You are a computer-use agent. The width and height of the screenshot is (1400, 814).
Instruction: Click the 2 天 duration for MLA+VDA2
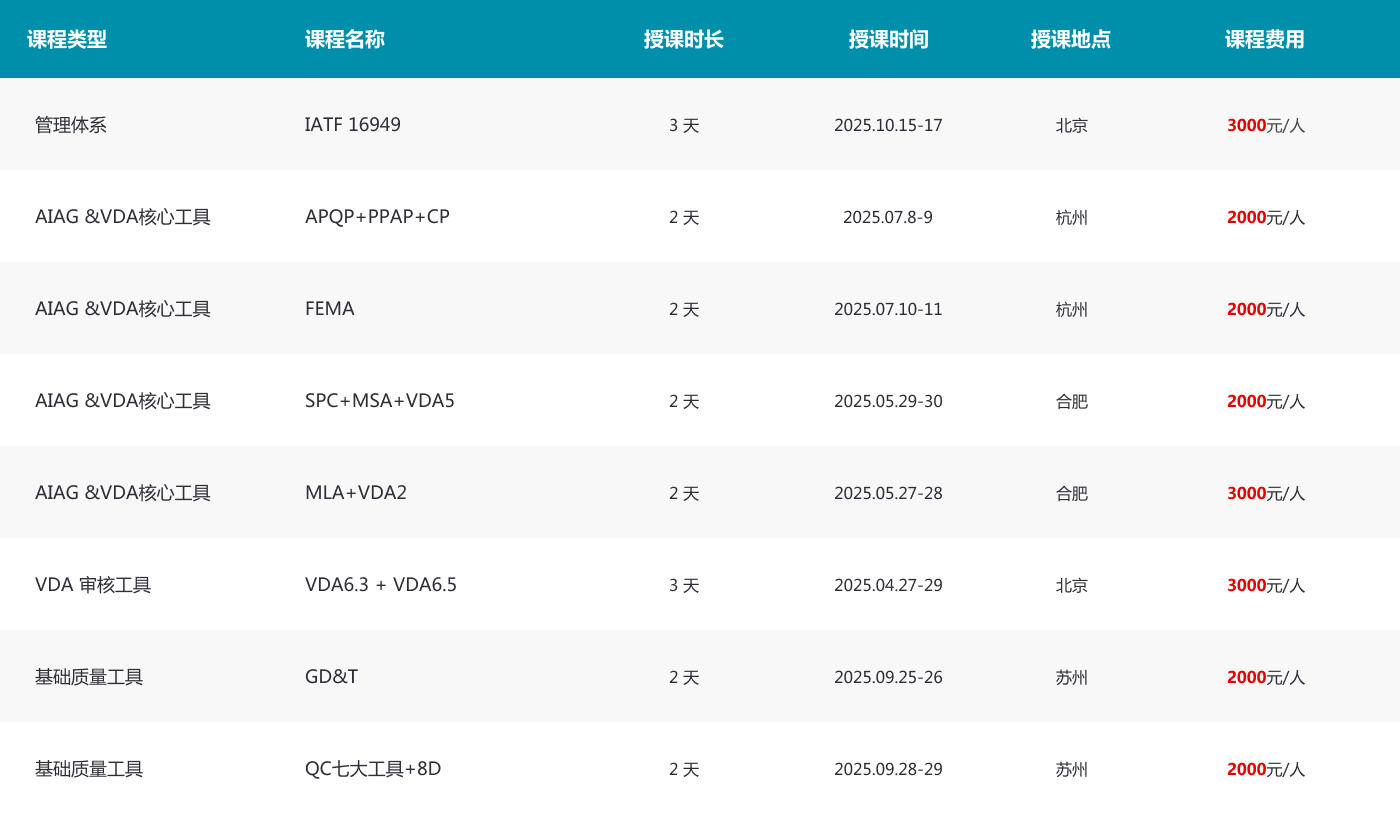684,494
